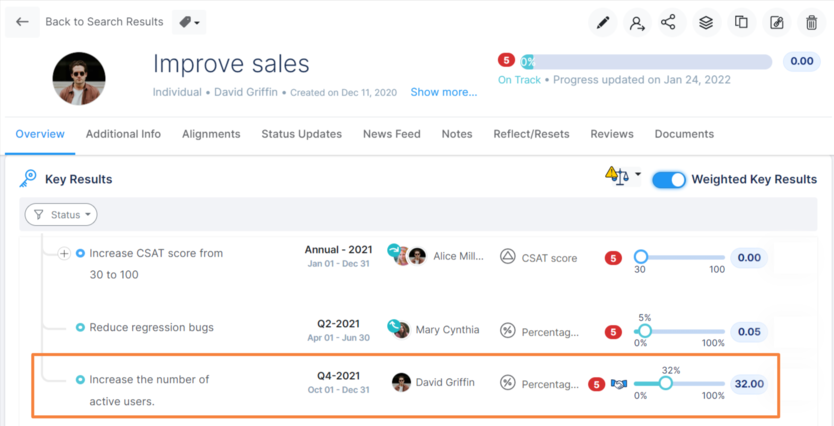Click the share icon in toolbar
The image size is (834, 426).
(x=669, y=22)
